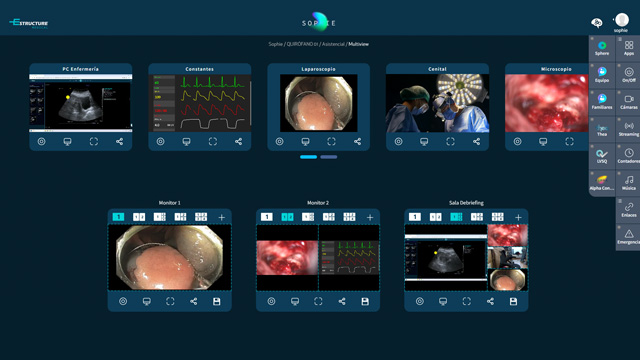The image size is (640, 360).
Task: Click the record icon under Constantes
Action: coord(160,142)
